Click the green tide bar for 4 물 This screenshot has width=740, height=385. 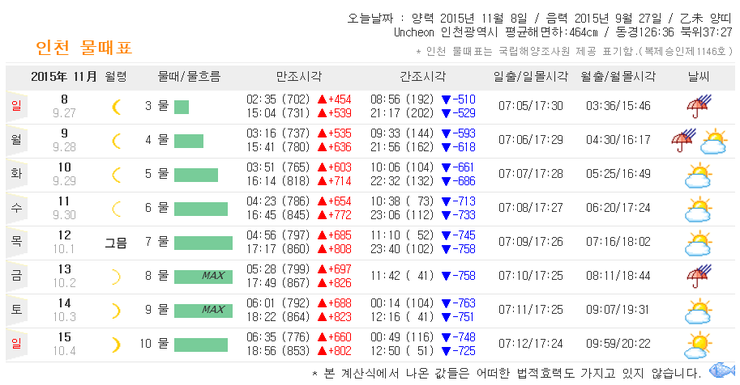[x=189, y=141]
